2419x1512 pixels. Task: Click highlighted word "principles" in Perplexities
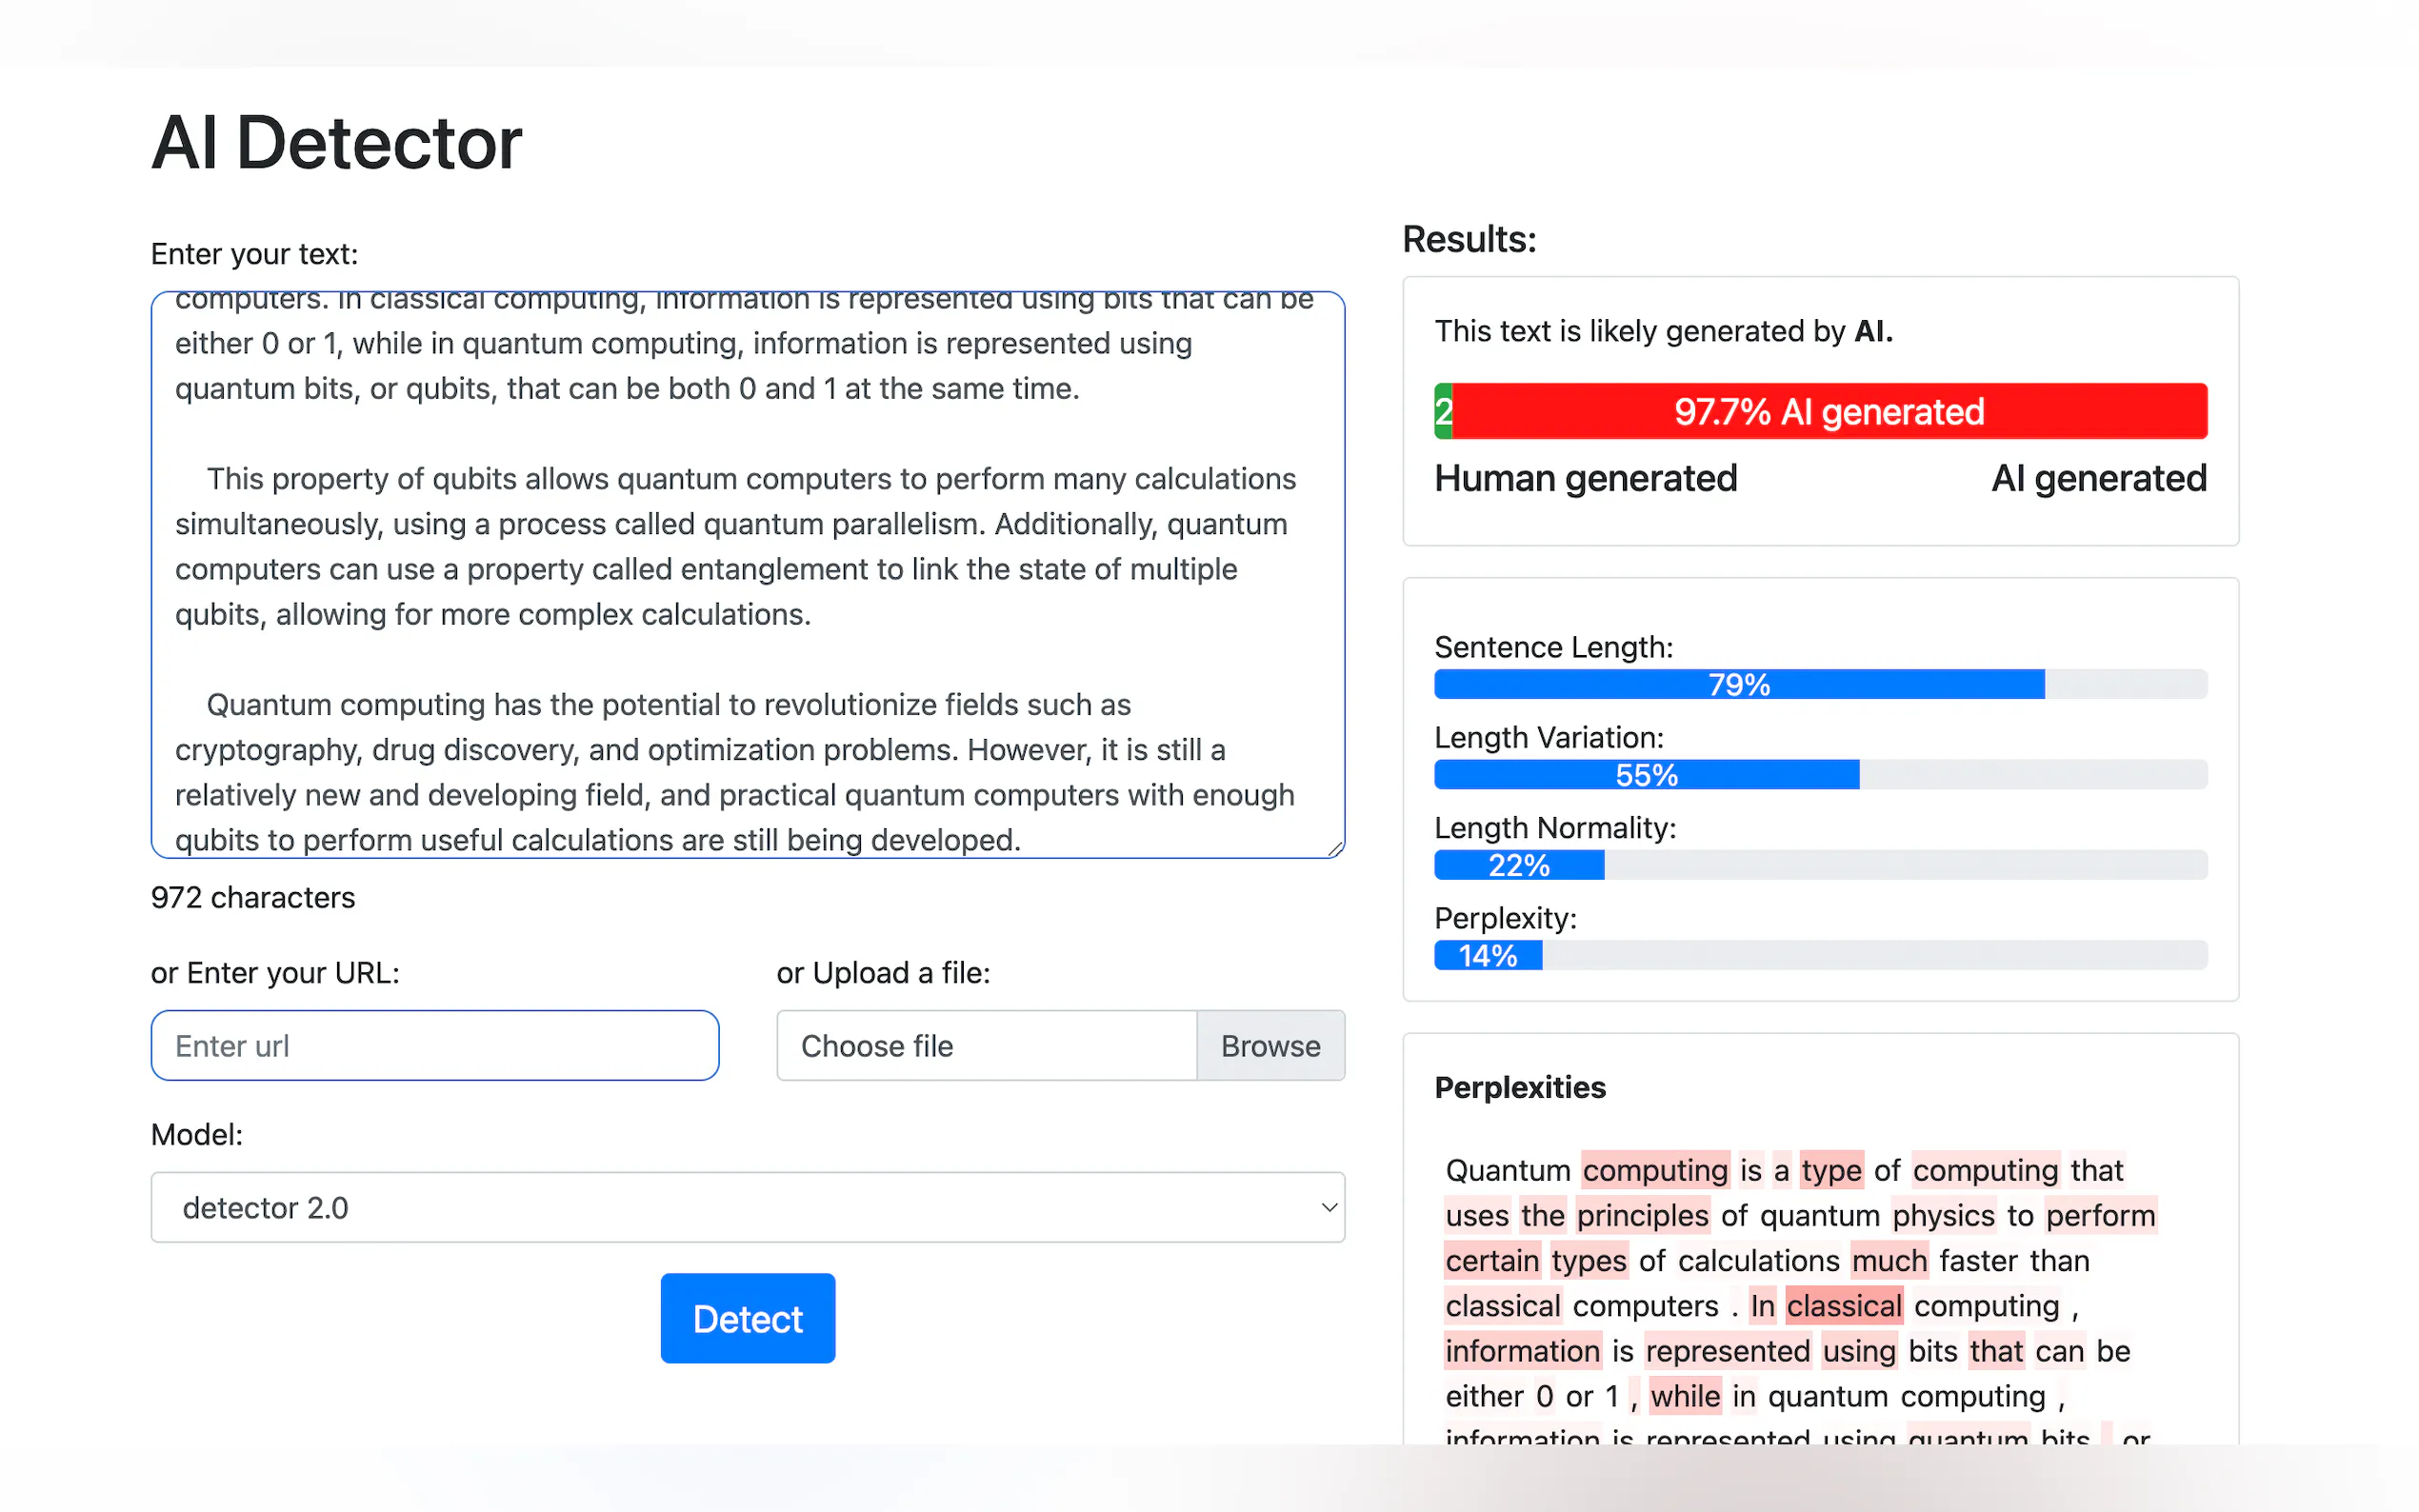tap(1642, 1215)
